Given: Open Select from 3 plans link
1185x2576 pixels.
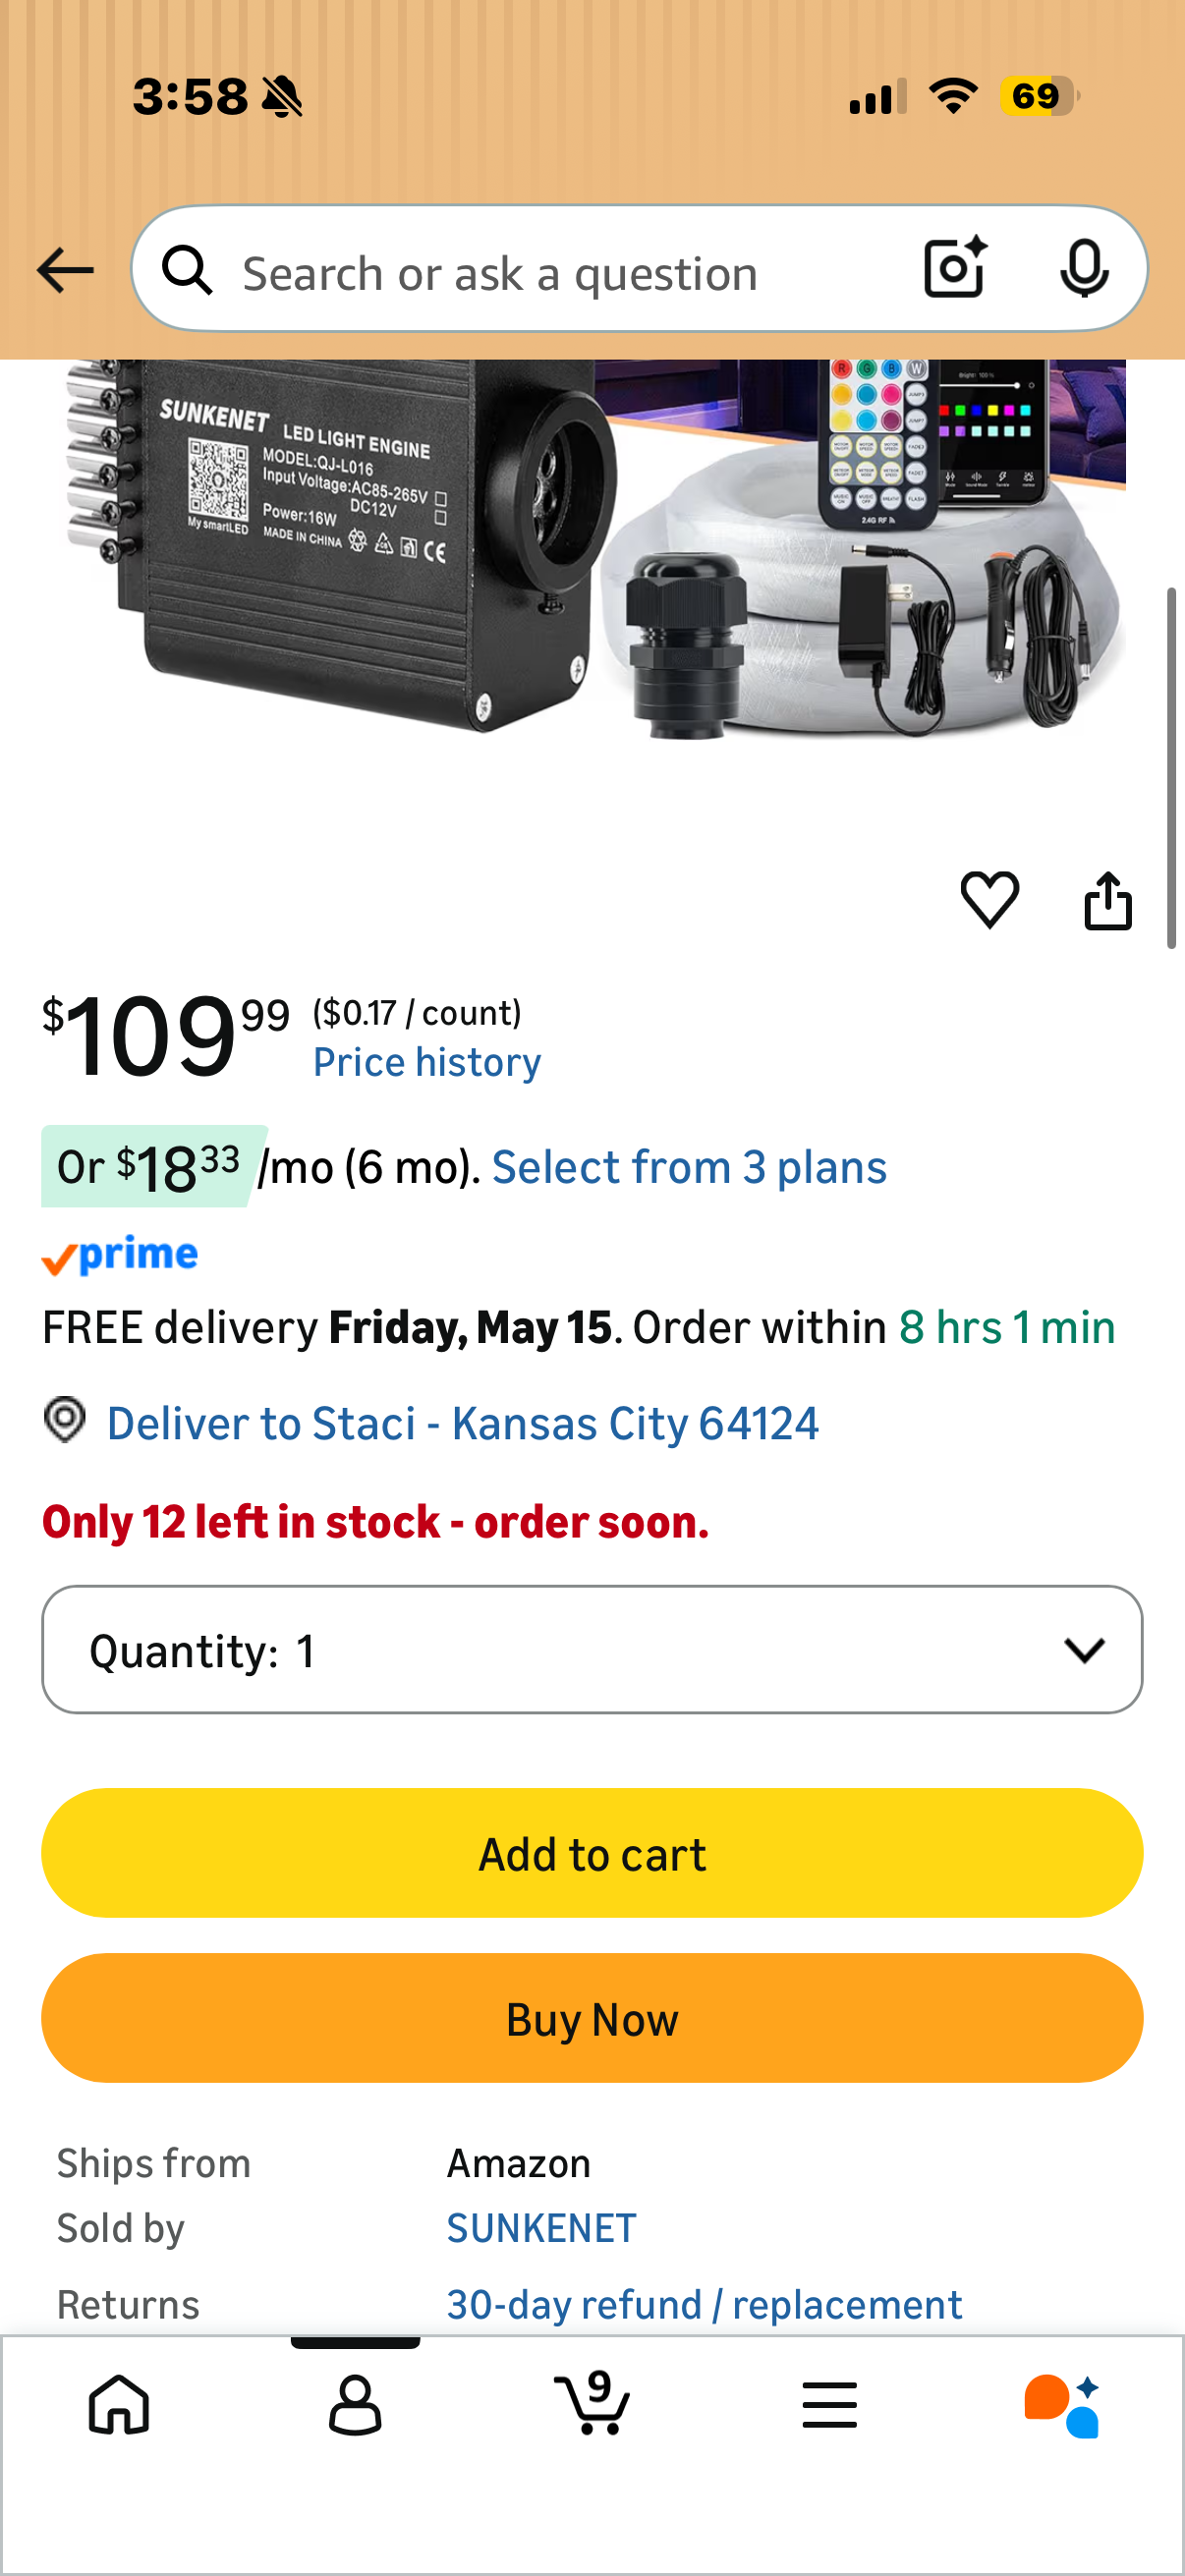Looking at the screenshot, I should [x=690, y=1167].
